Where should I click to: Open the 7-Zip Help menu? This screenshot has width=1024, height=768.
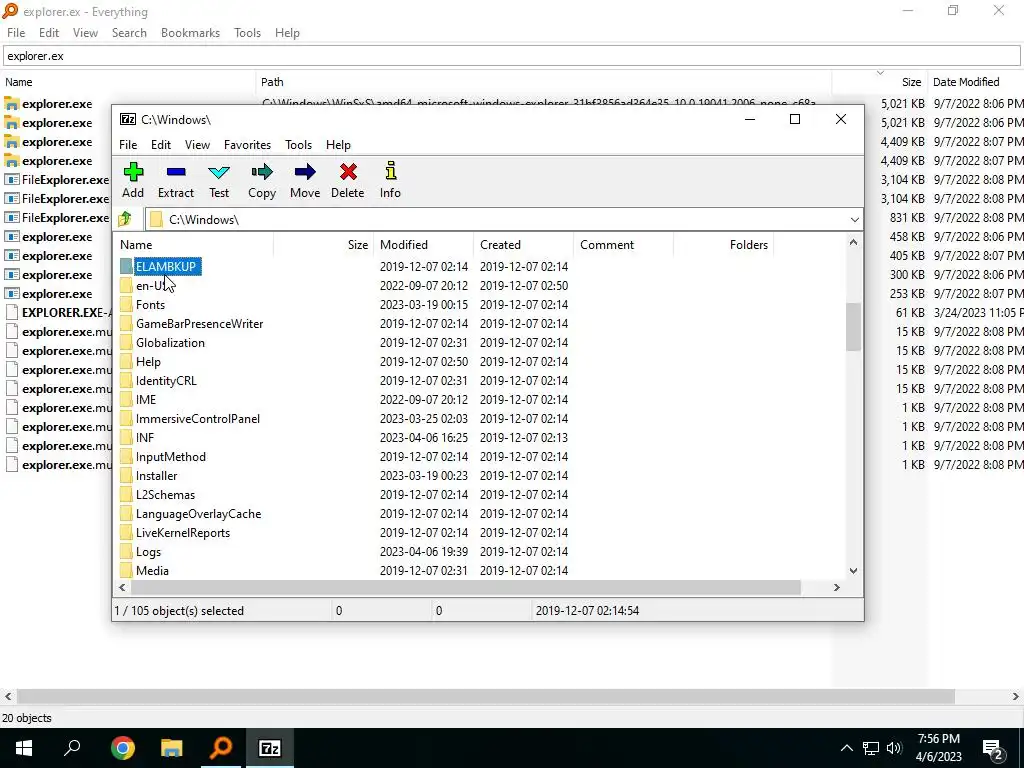coord(338,145)
